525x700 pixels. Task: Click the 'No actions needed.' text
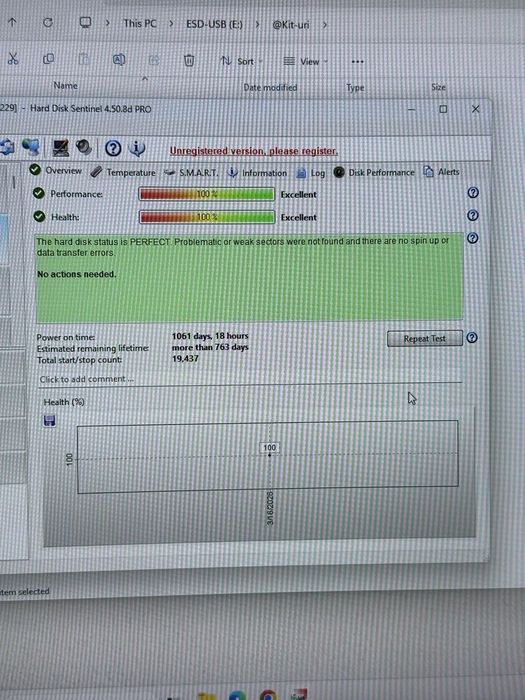[x=76, y=274]
